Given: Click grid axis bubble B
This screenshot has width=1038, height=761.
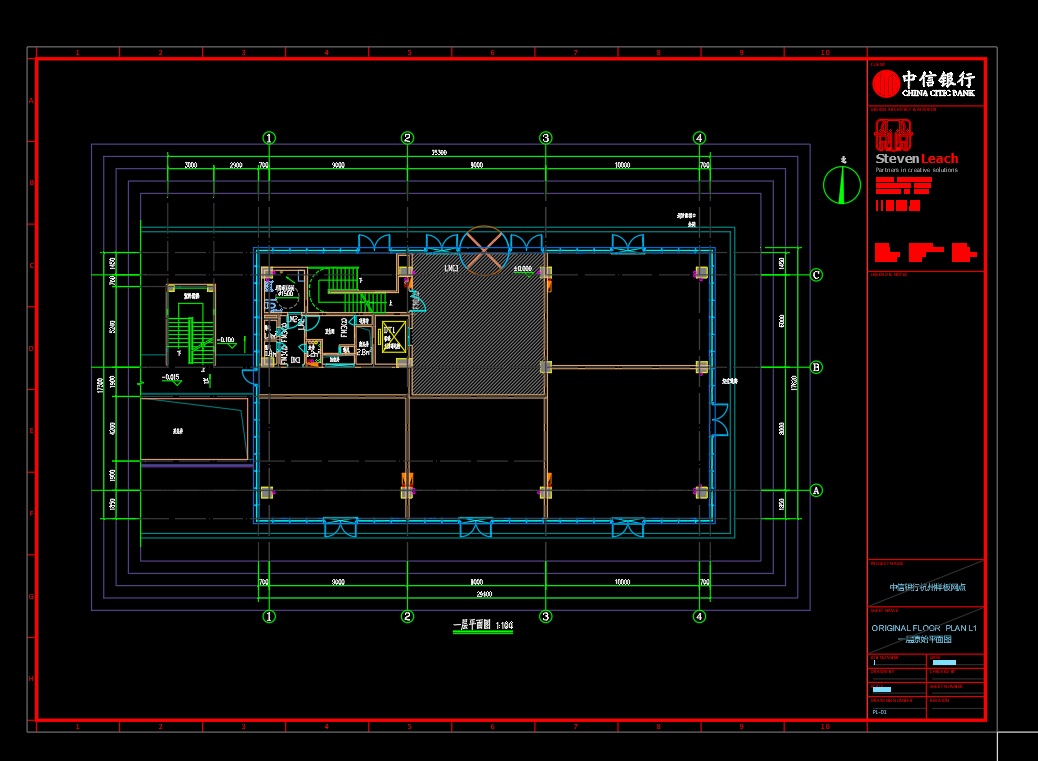Looking at the screenshot, I should (816, 367).
